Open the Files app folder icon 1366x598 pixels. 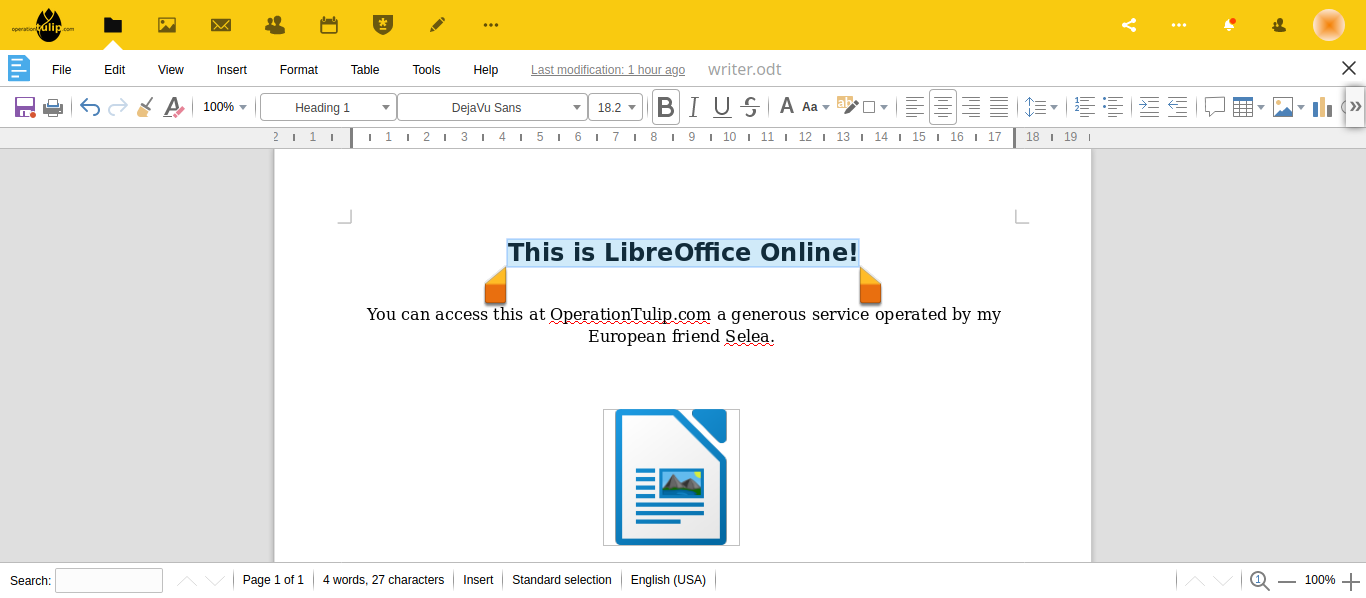click(x=113, y=25)
